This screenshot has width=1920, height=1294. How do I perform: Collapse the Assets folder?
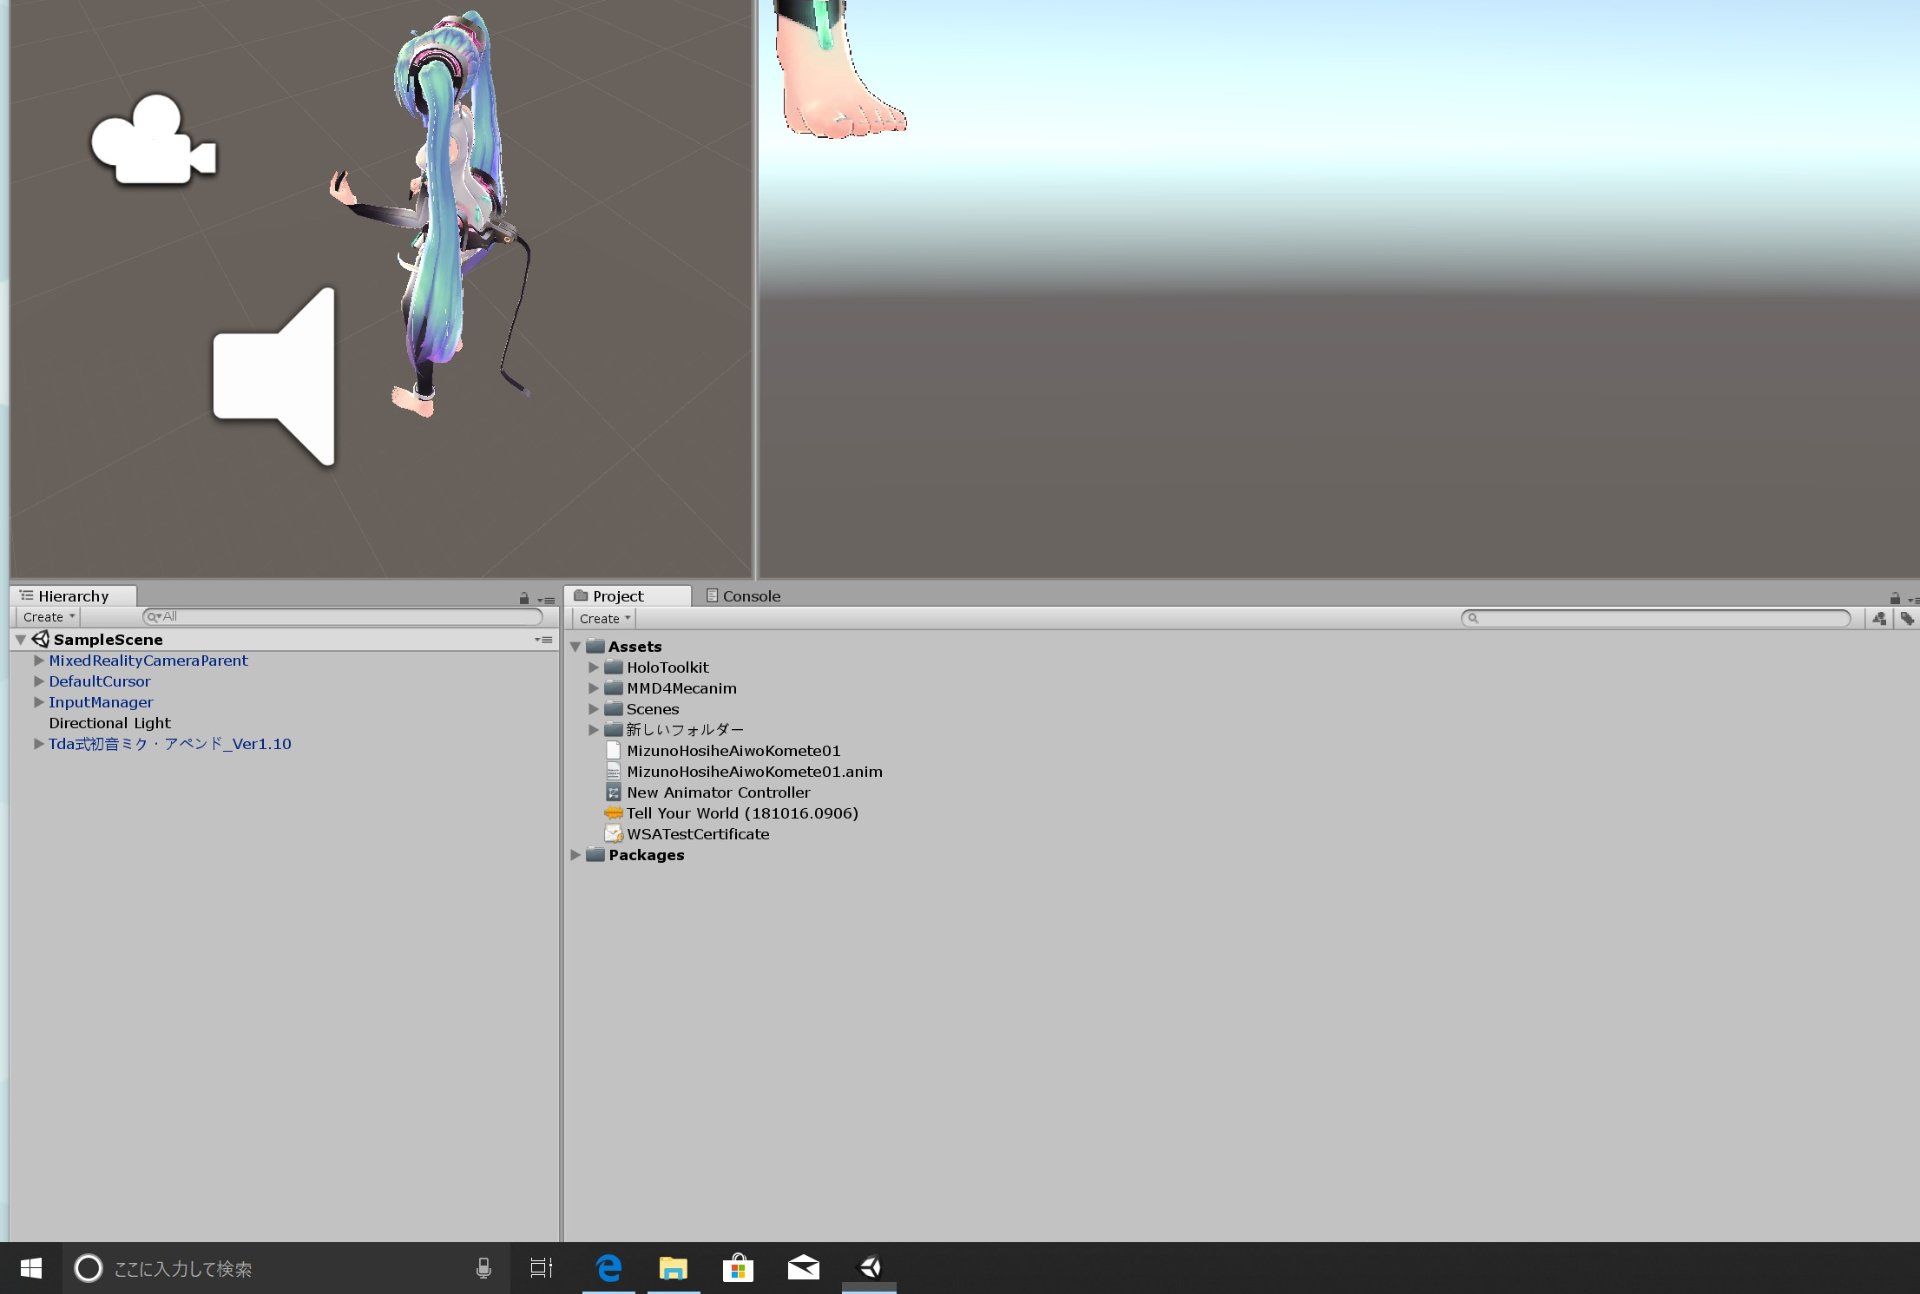(x=576, y=647)
